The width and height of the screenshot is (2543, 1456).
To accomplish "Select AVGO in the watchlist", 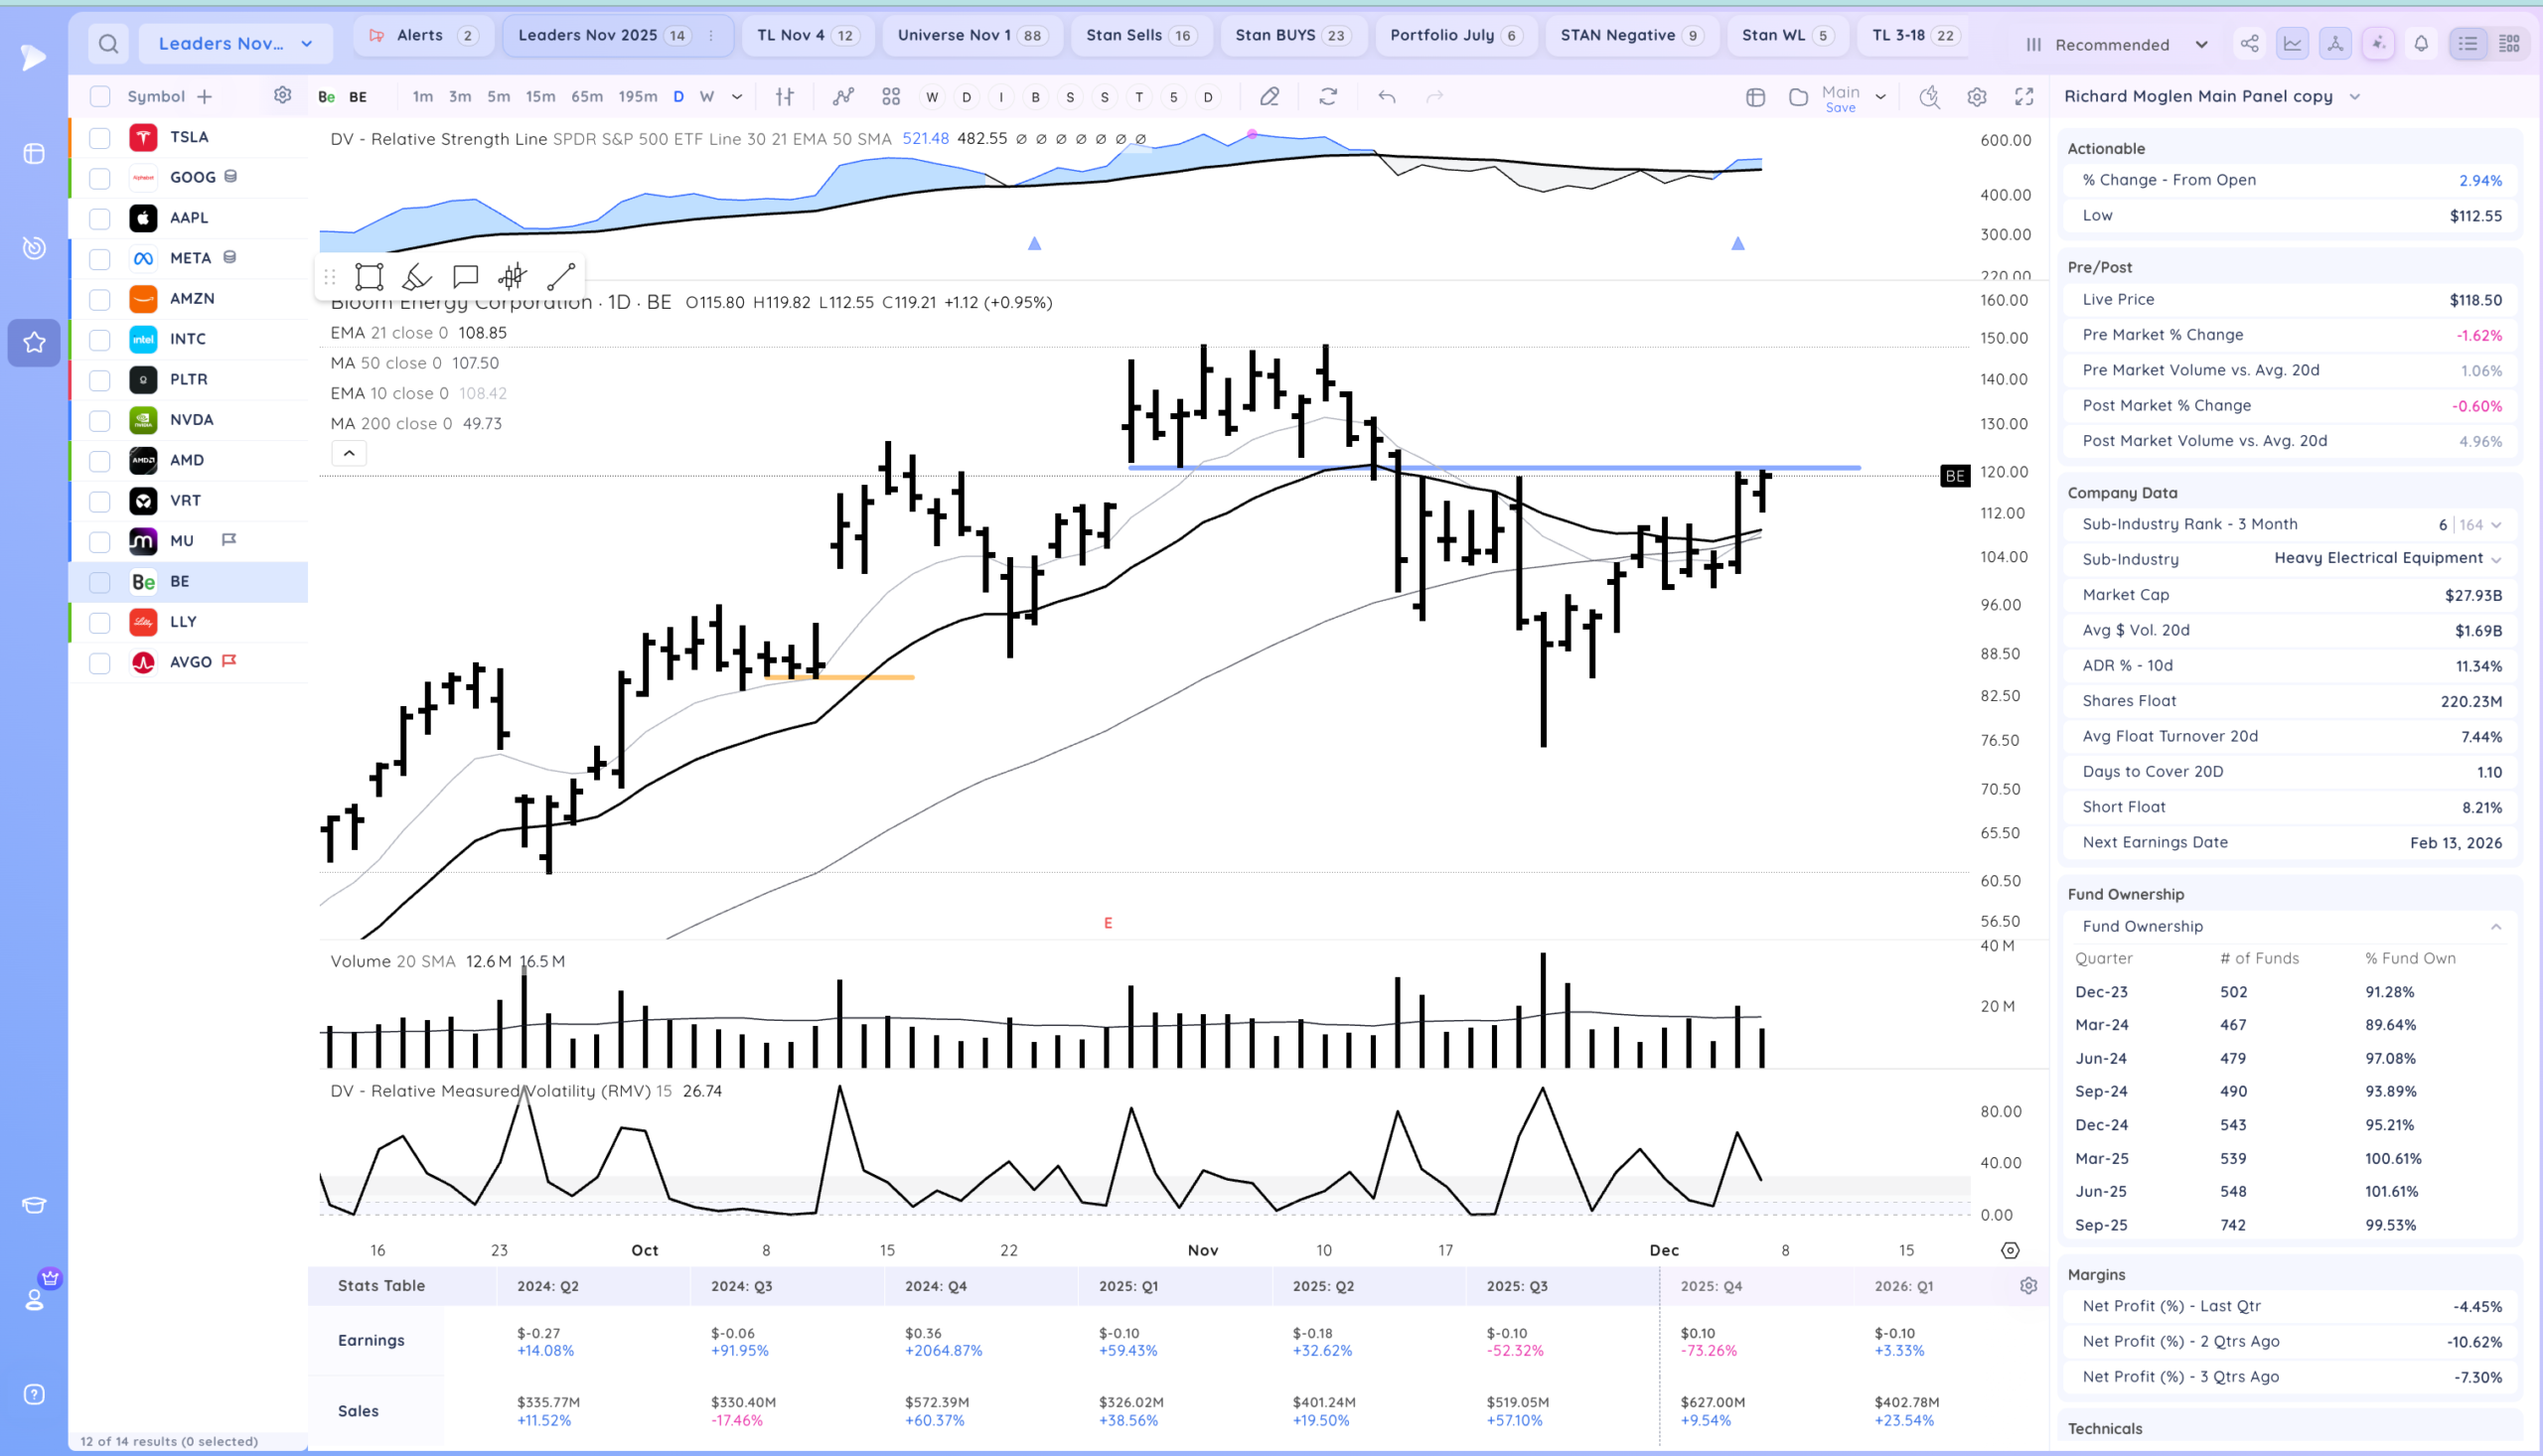I will pos(190,662).
